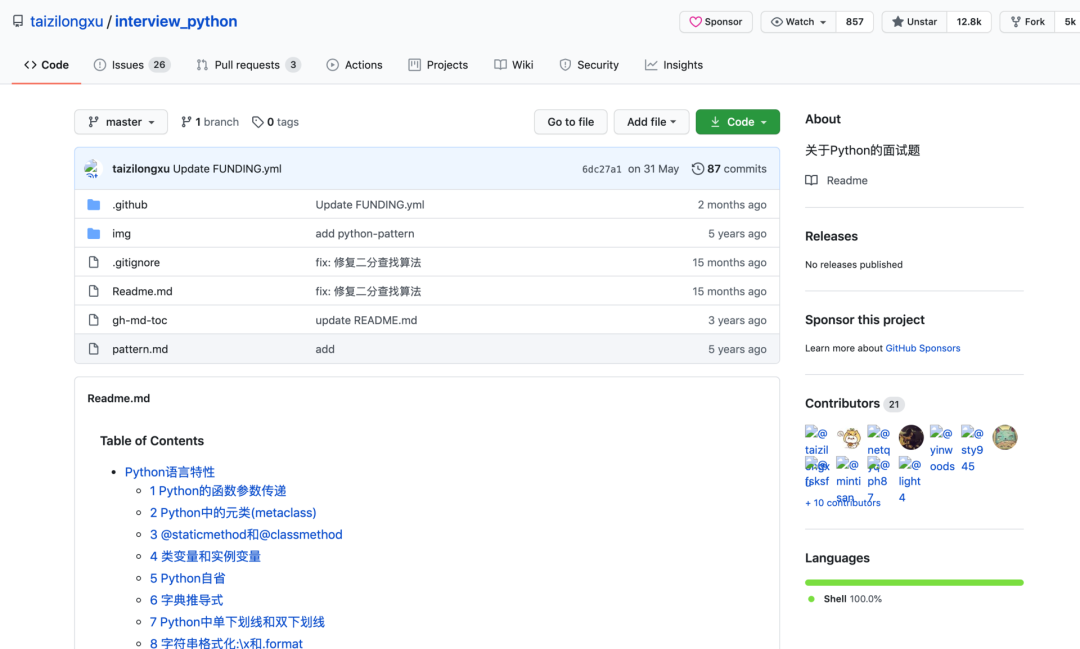1080x649 pixels.
Task: Open the Wiki tab
Action: [x=514, y=65]
